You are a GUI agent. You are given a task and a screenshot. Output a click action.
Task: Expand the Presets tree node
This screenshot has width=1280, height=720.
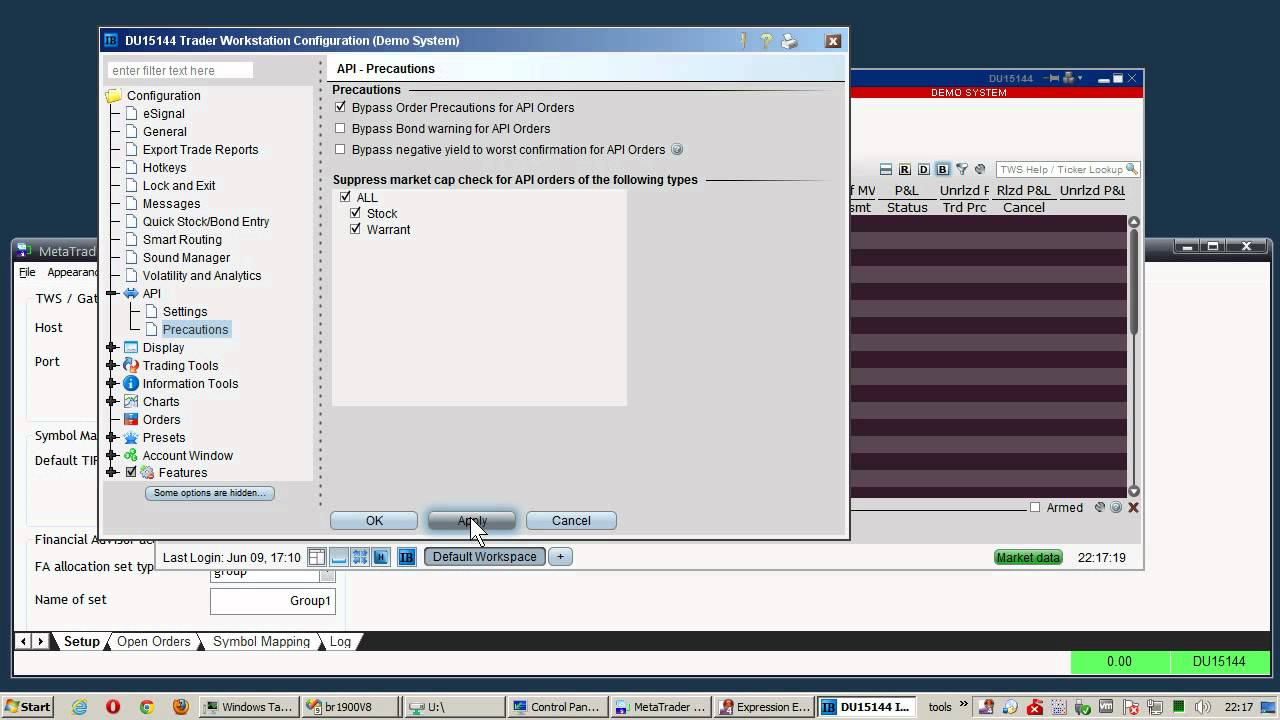click(x=112, y=438)
